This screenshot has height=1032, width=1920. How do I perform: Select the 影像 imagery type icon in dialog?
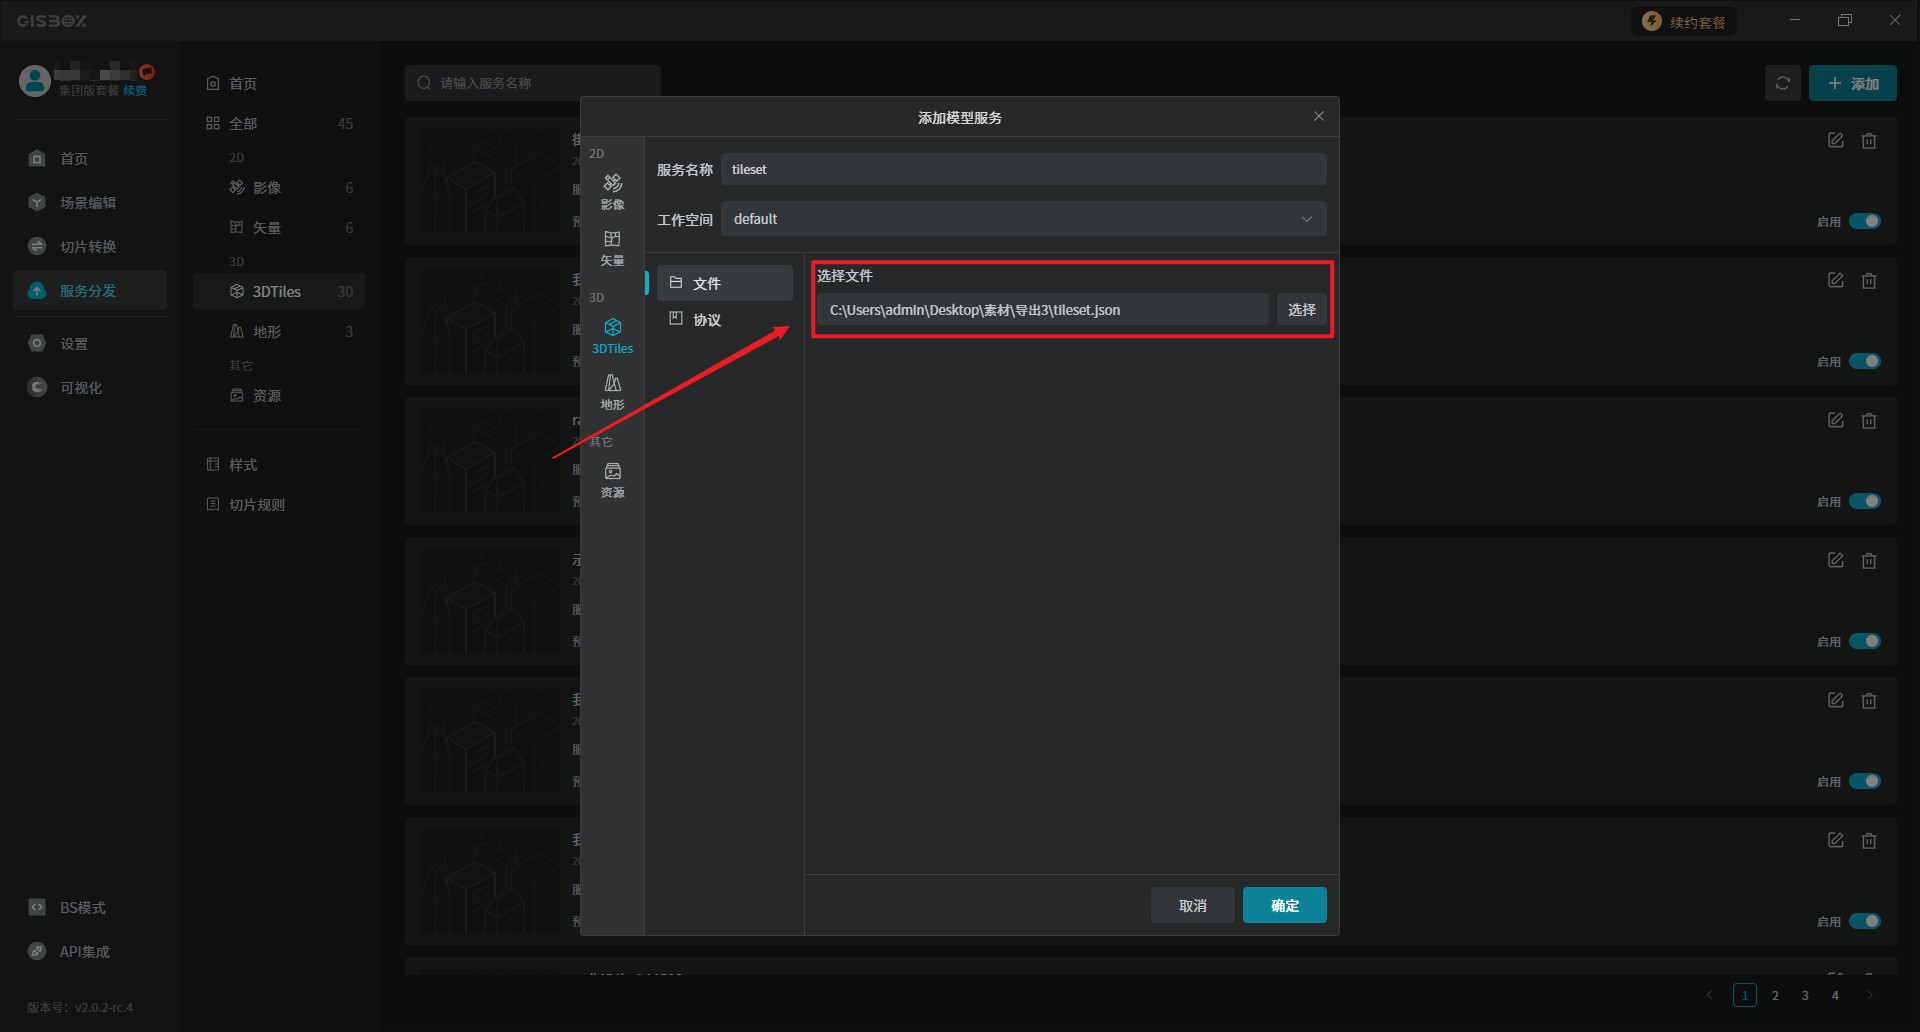pos(612,190)
